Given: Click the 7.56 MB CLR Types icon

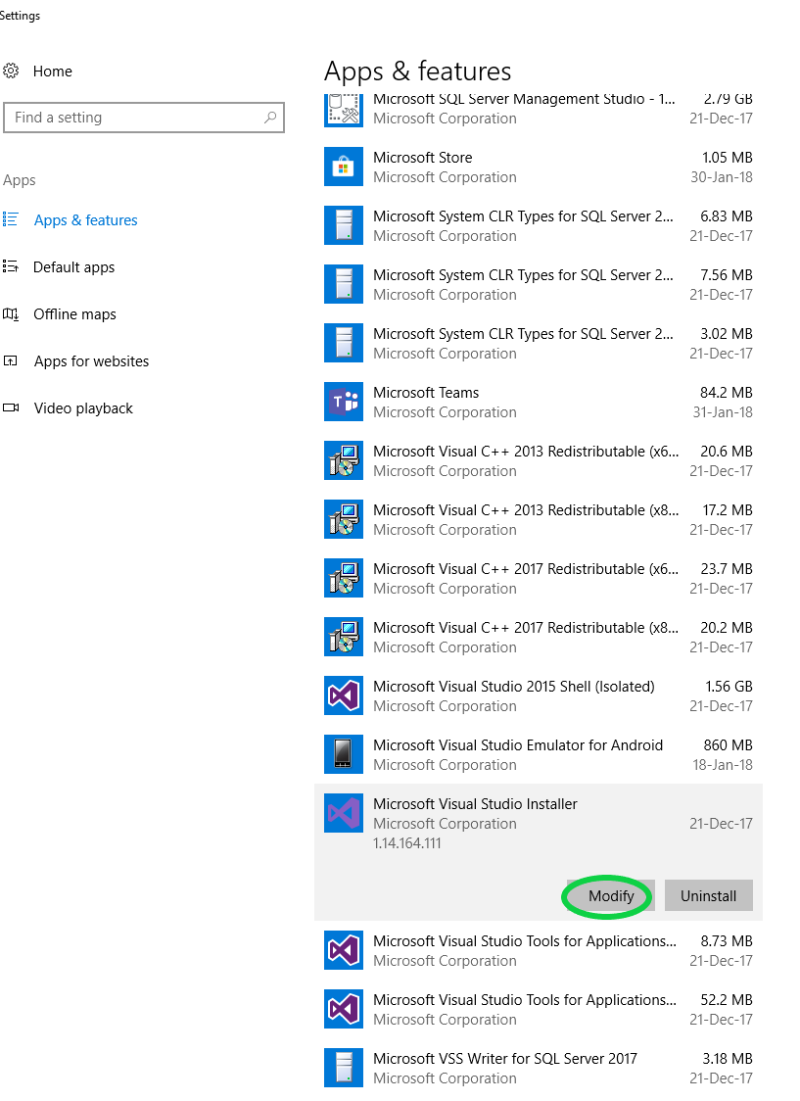Looking at the screenshot, I should pyautogui.click(x=343, y=284).
